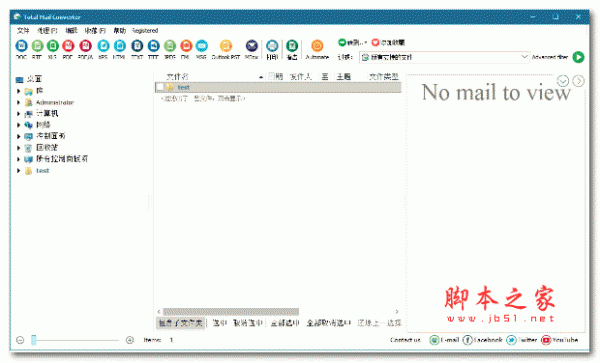Open the 帮助 menu
The height and width of the screenshot is (363, 600).
[x=119, y=31]
